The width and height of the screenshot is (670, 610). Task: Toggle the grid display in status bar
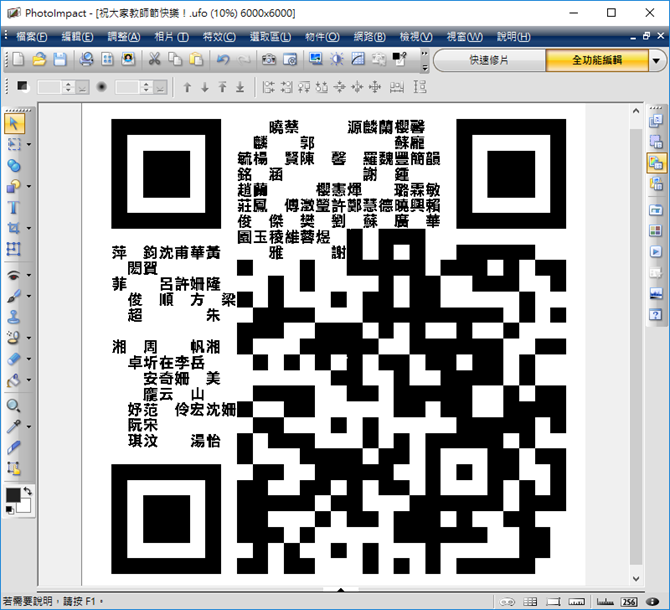click(530, 602)
